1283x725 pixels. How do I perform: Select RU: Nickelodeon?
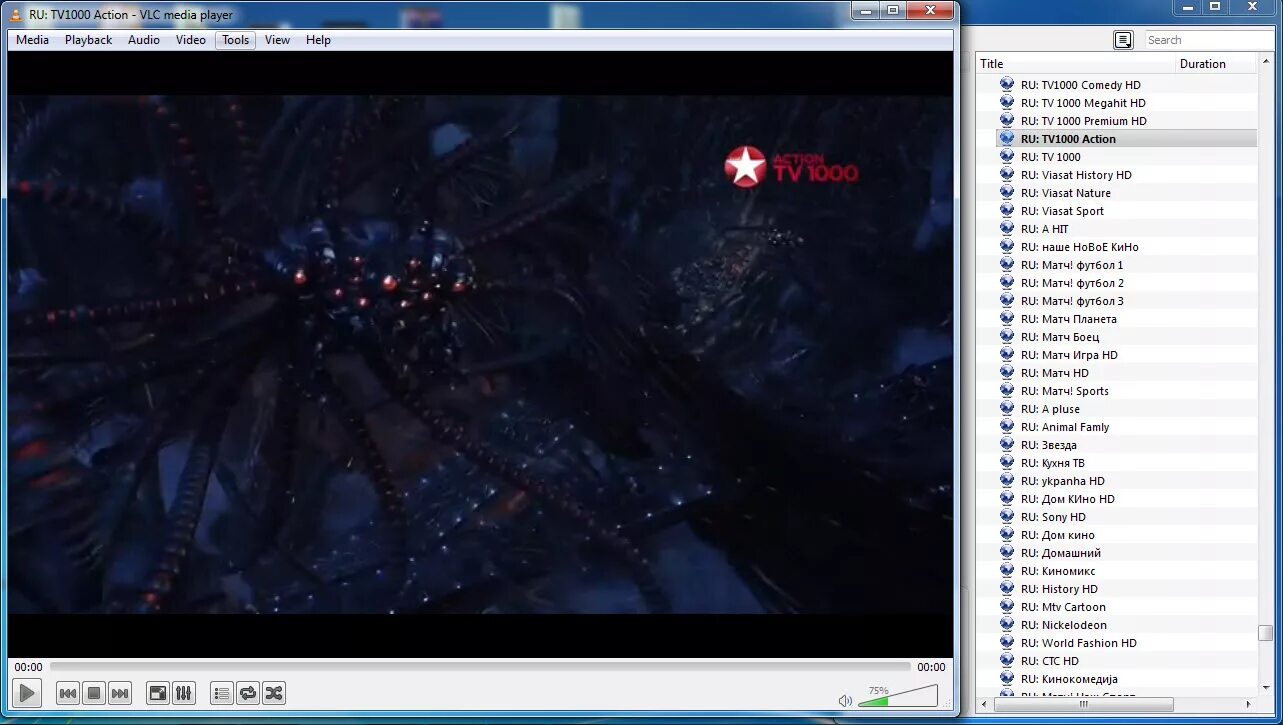pos(1064,625)
